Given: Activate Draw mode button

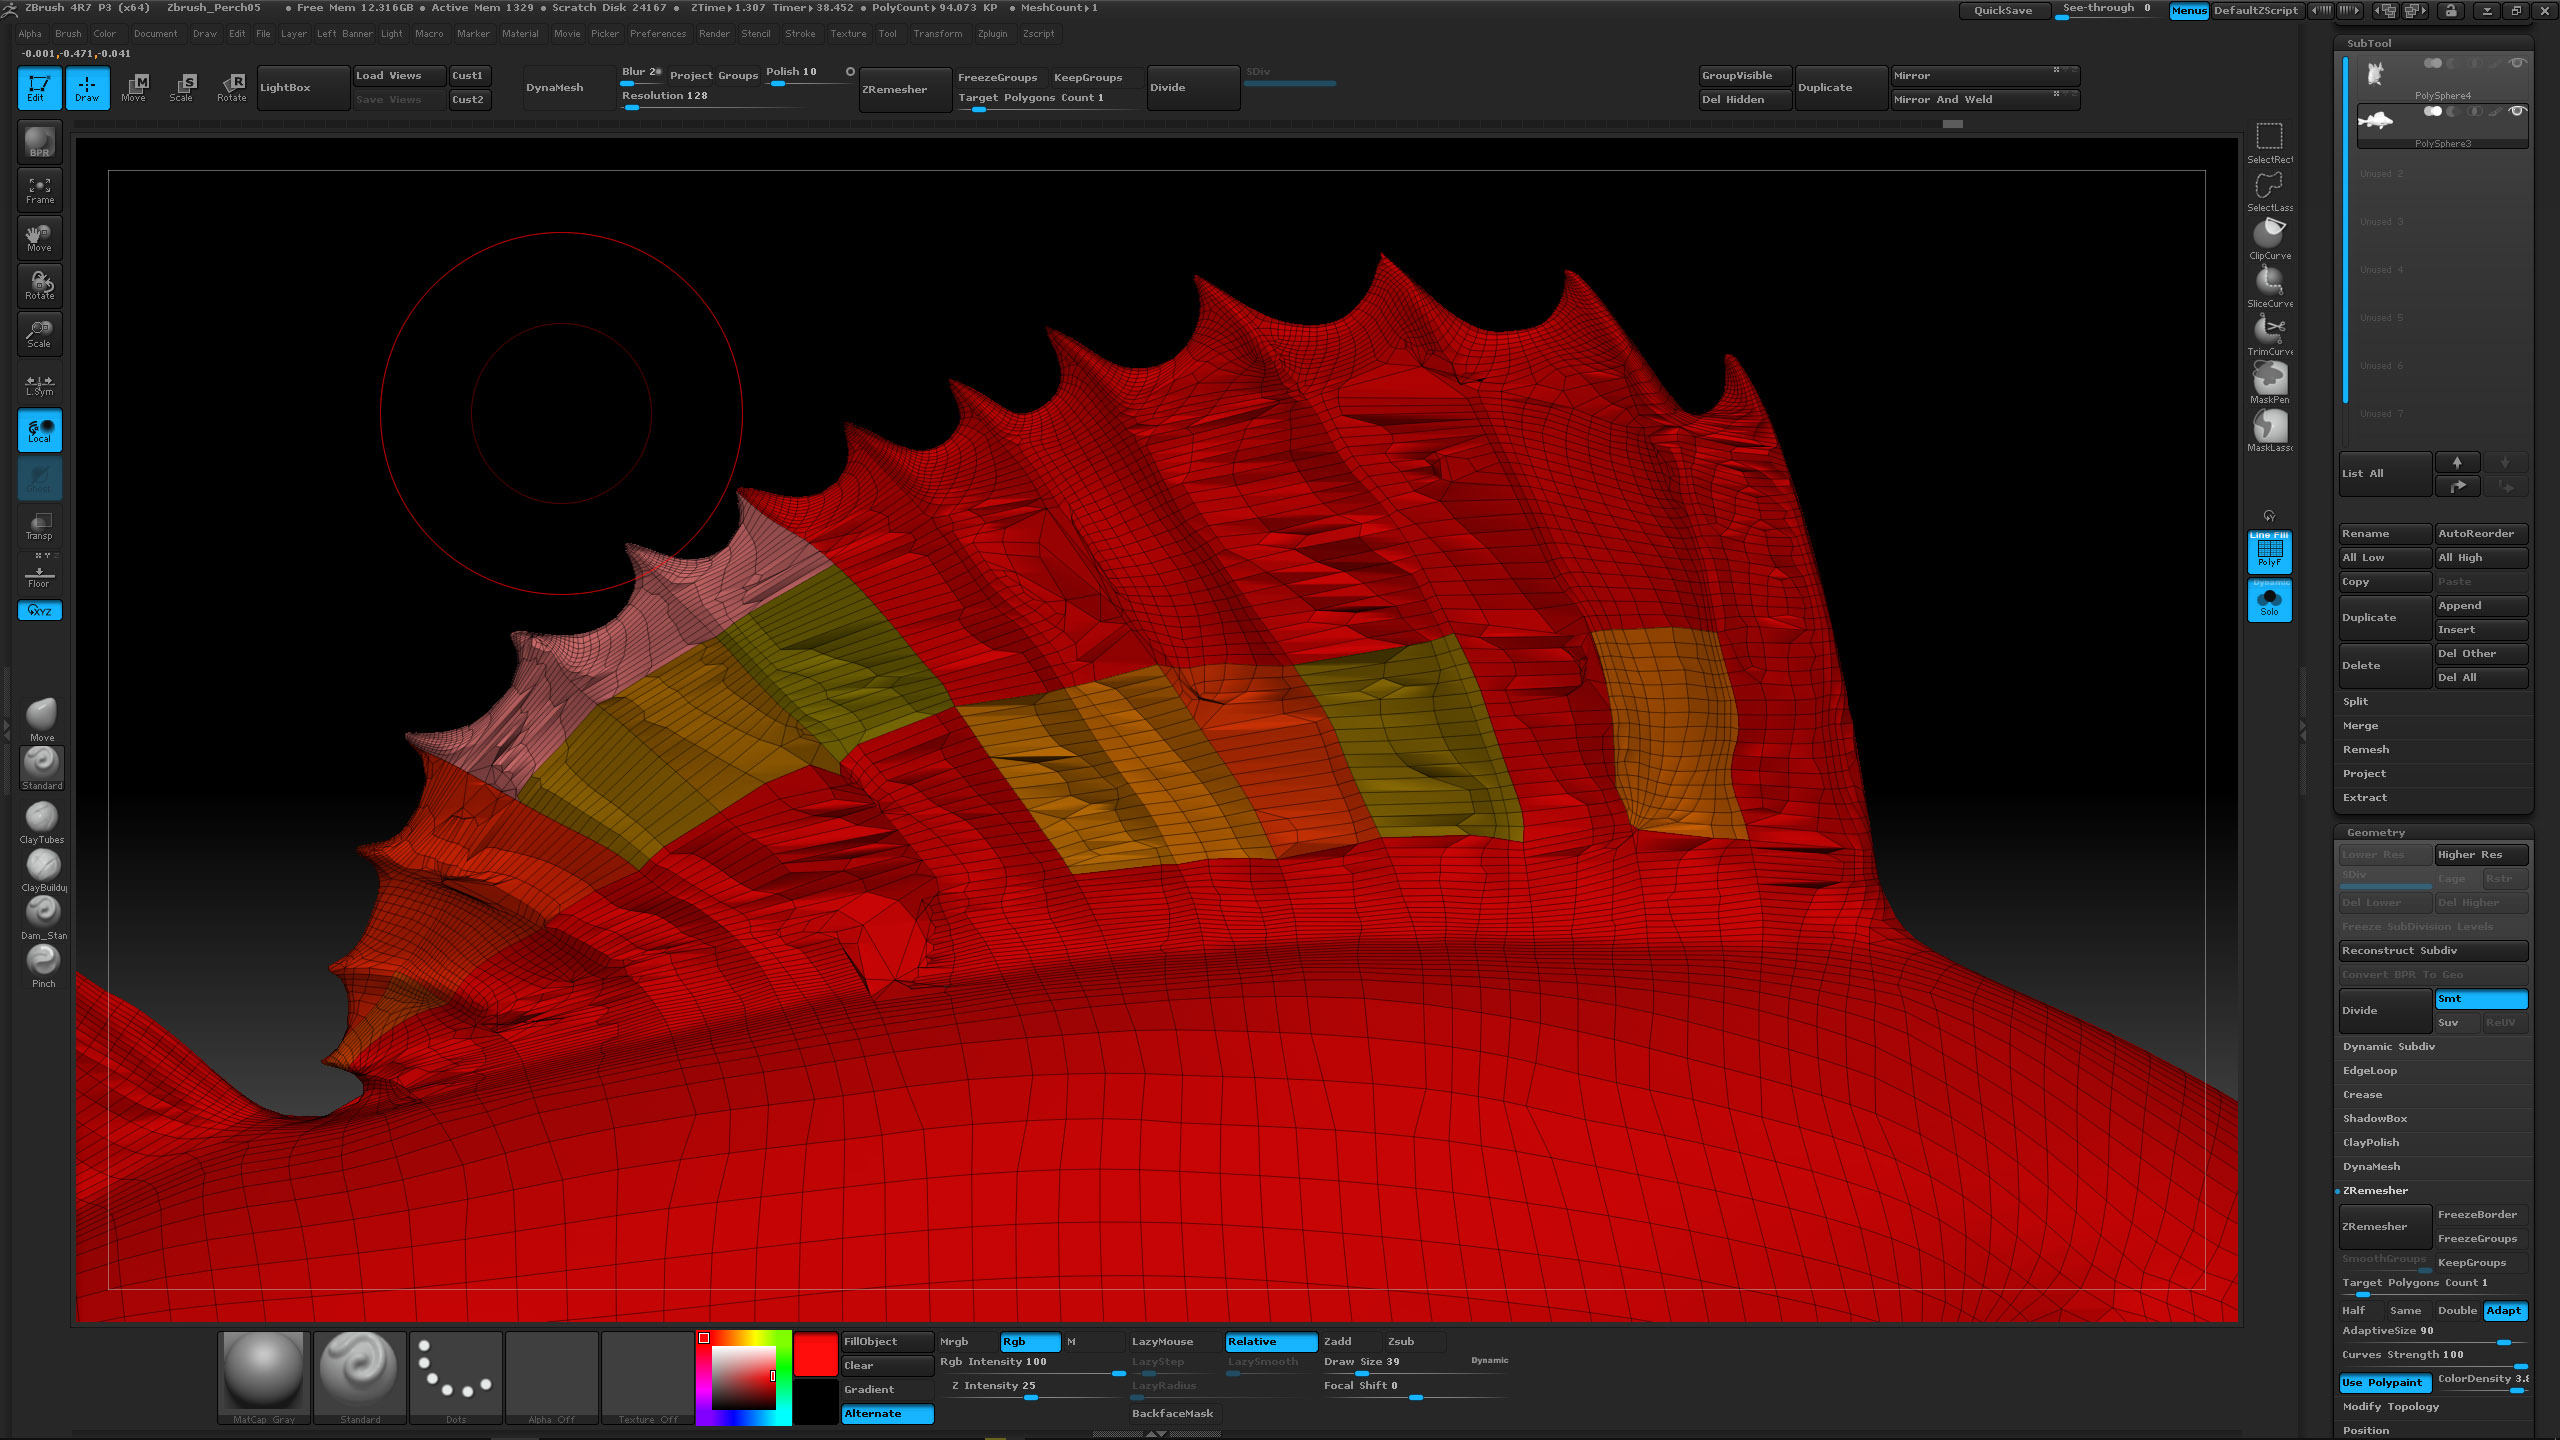Looking at the screenshot, I should click(x=87, y=88).
